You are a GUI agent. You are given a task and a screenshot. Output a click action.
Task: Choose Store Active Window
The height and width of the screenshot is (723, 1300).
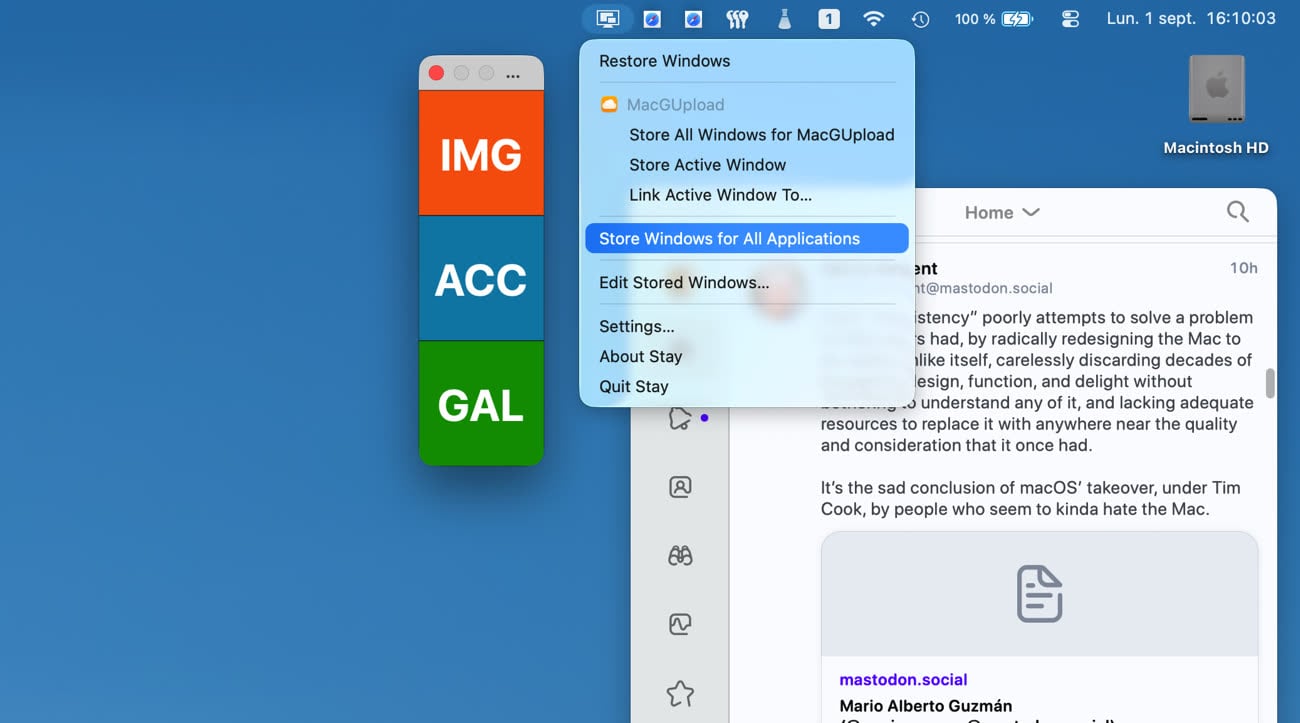[x=747, y=165]
